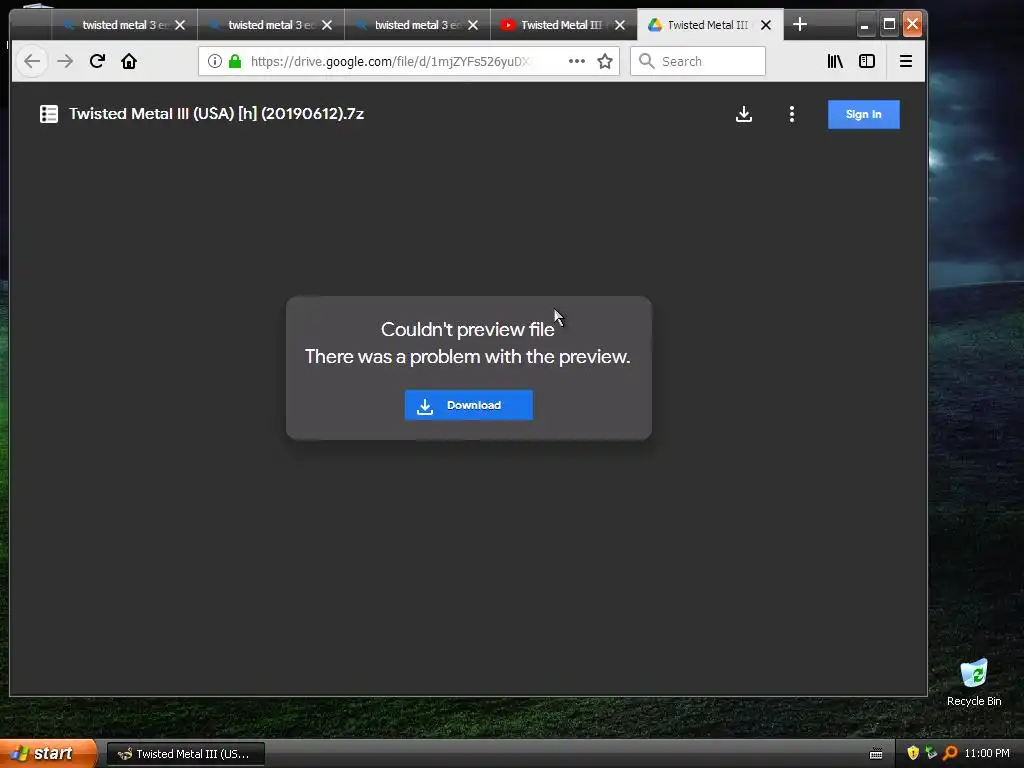This screenshot has height=768, width=1024.
Task: Click "There was a problem with the preview." text
Action: tap(468, 357)
